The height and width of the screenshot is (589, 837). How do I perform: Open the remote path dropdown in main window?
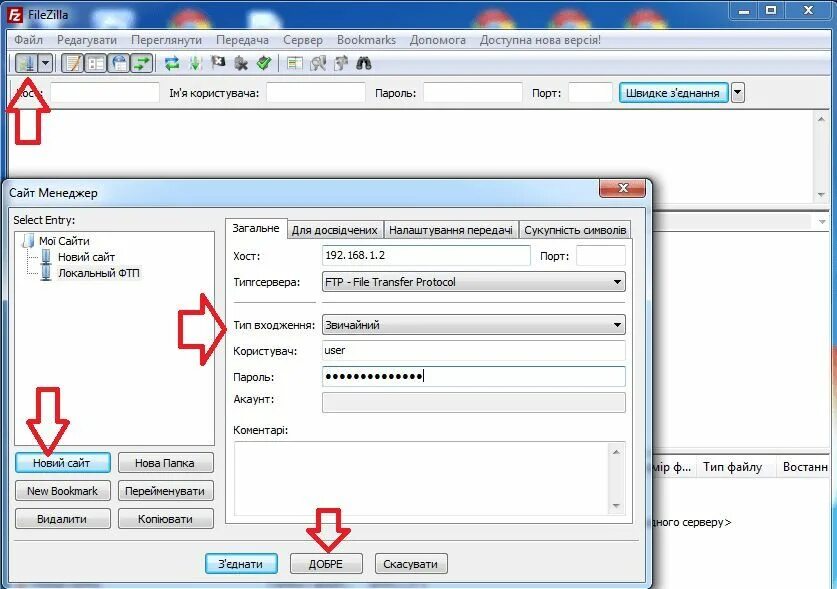[822, 221]
